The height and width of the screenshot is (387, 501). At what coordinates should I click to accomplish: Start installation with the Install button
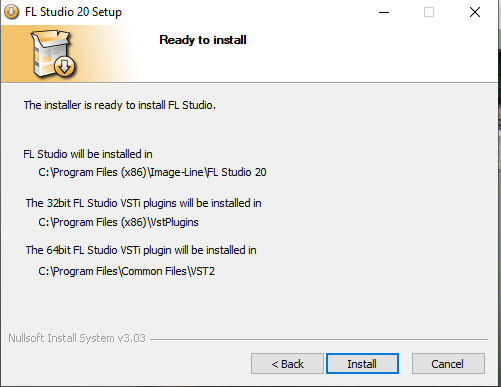[362, 364]
